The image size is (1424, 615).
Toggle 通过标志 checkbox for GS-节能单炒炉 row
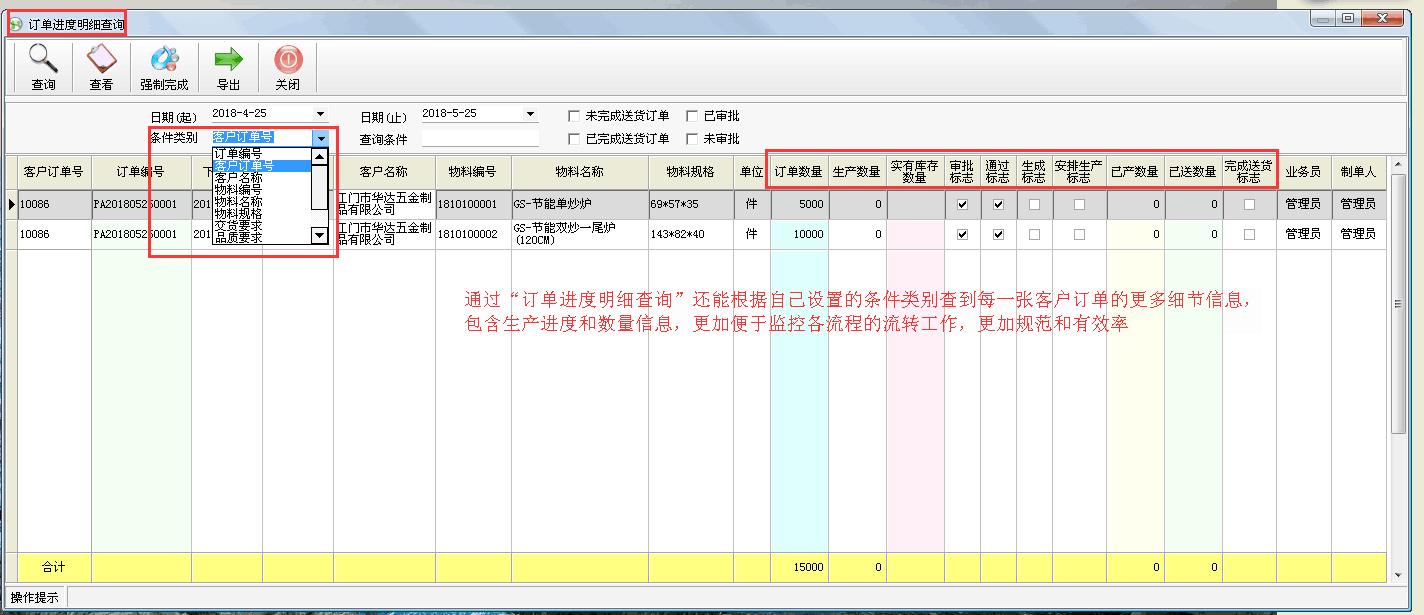[998, 204]
